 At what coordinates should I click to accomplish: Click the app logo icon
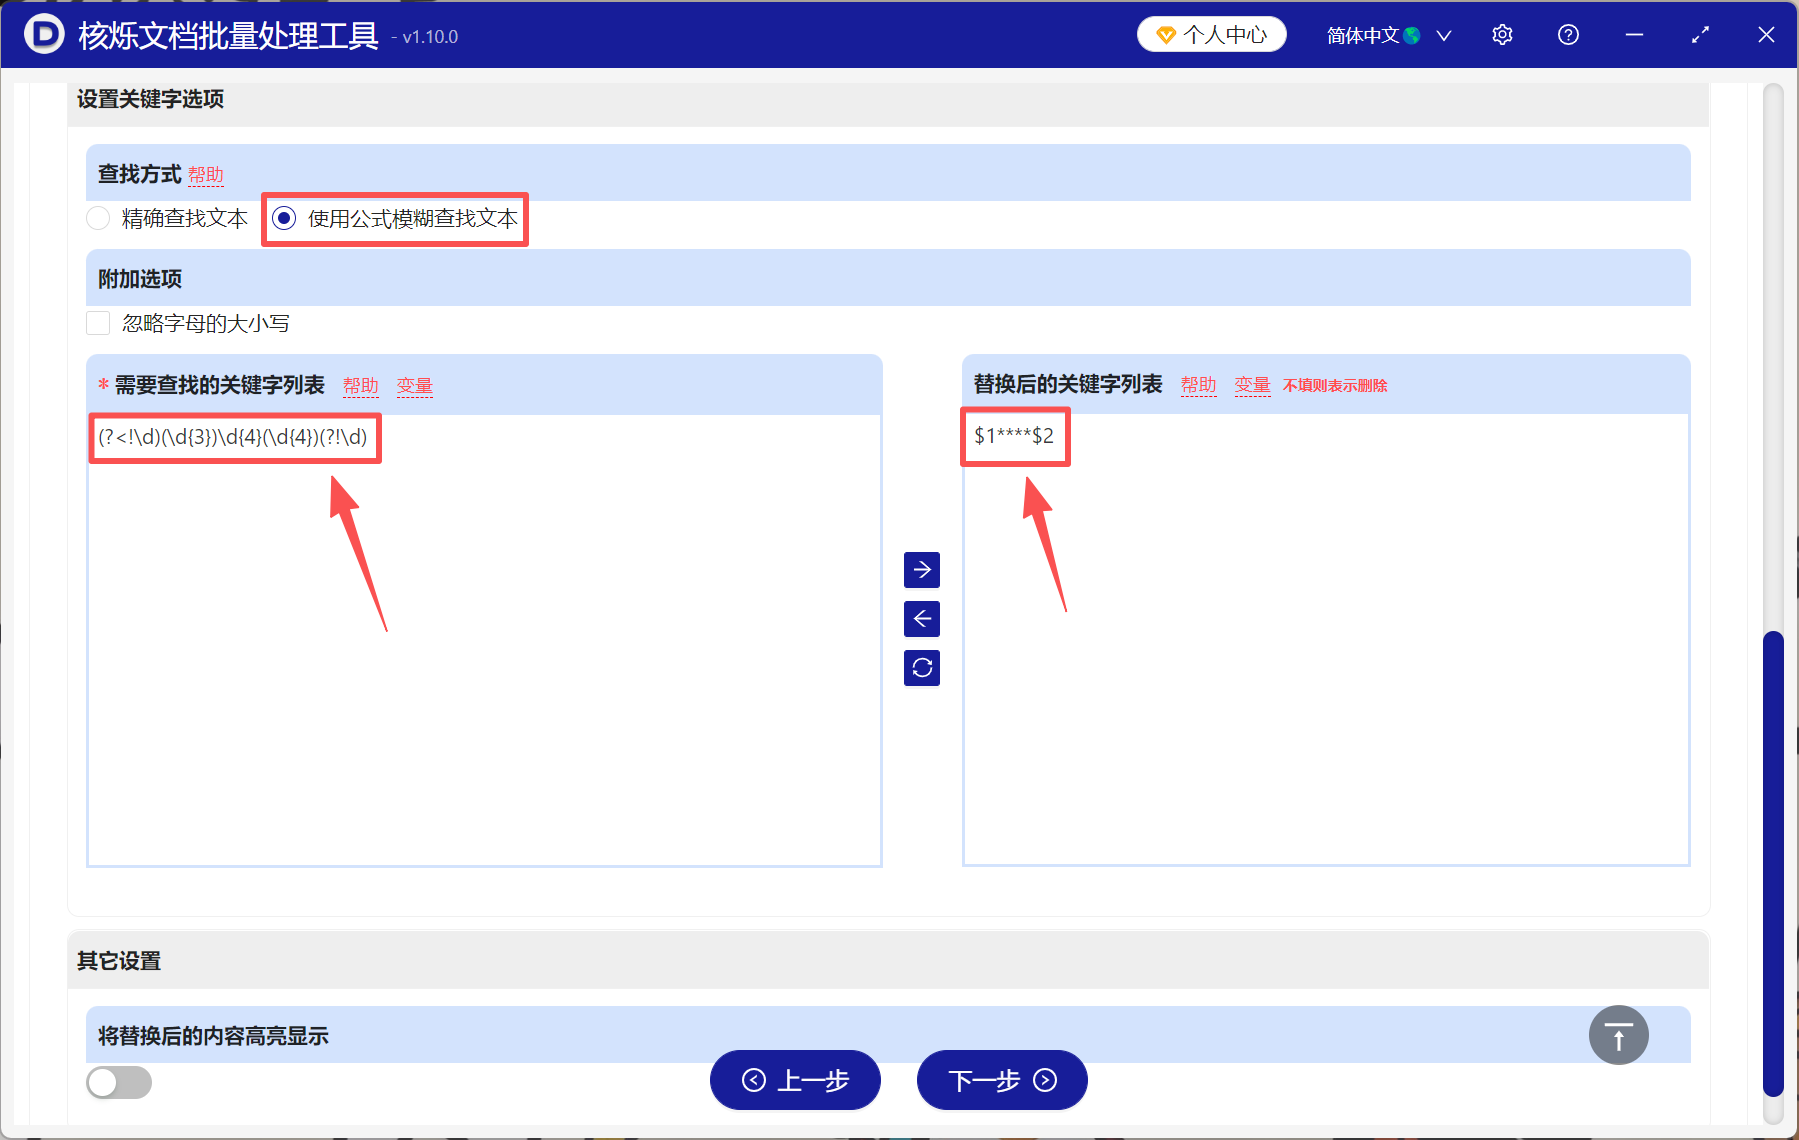coord(42,34)
